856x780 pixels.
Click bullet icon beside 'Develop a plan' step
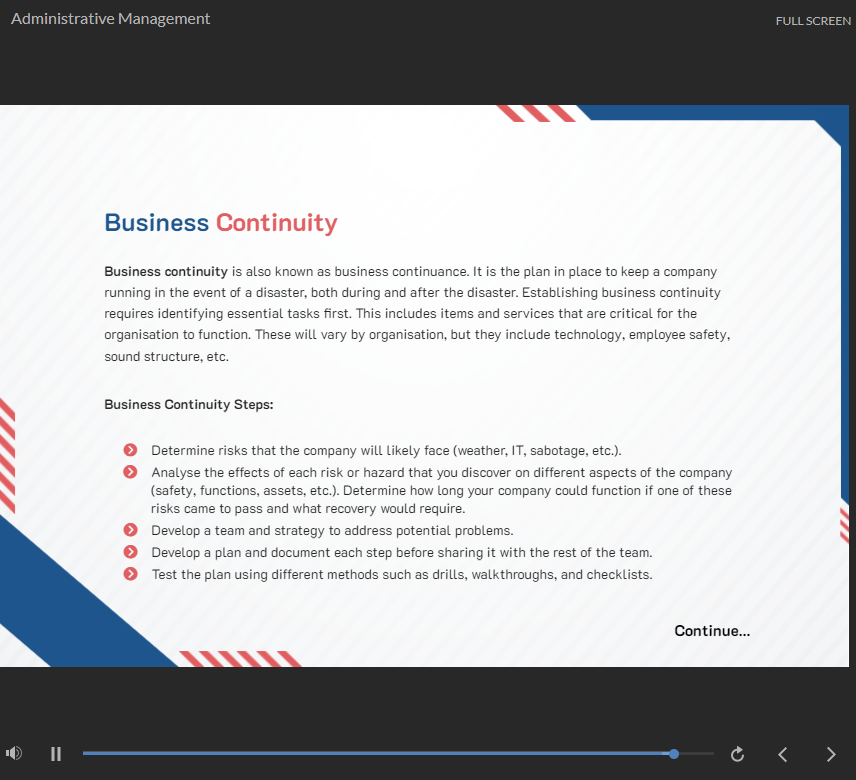tap(130, 552)
